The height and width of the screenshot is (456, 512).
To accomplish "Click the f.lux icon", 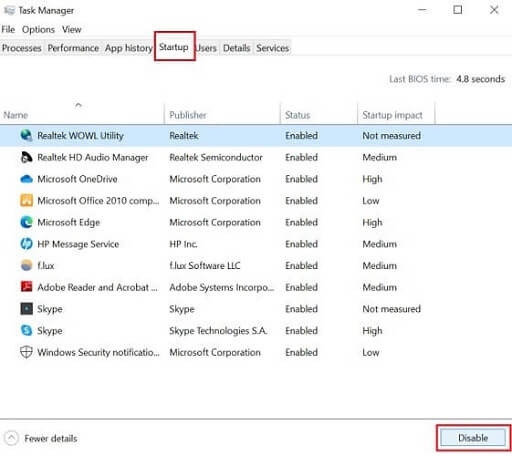I will point(26,266).
